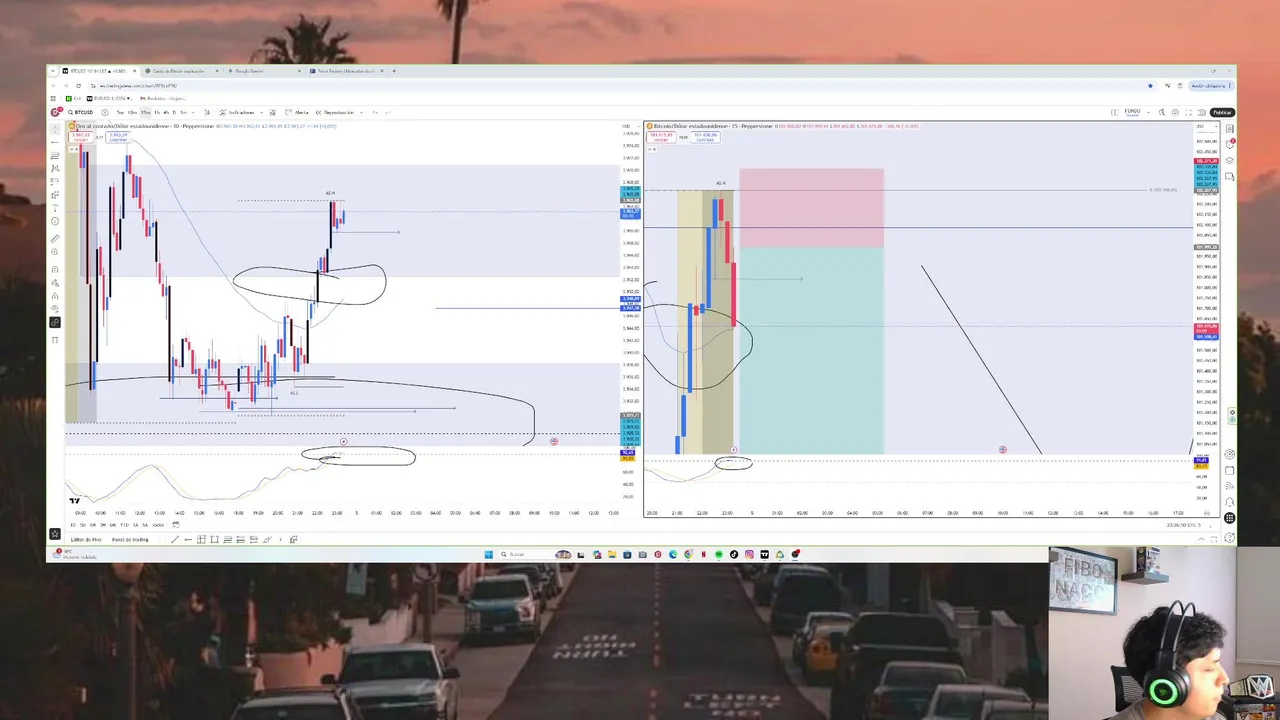Open the alerts clock icon in right sidebar
Image resolution: width=1280 pixels, height=720 pixels.
(x=1230, y=144)
